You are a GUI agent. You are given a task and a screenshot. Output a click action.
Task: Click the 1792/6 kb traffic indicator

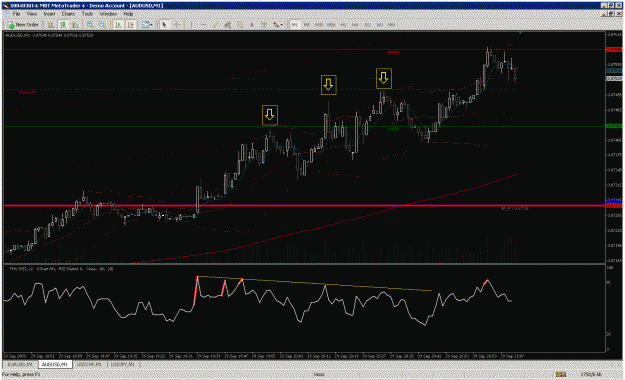[x=591, y=374]
